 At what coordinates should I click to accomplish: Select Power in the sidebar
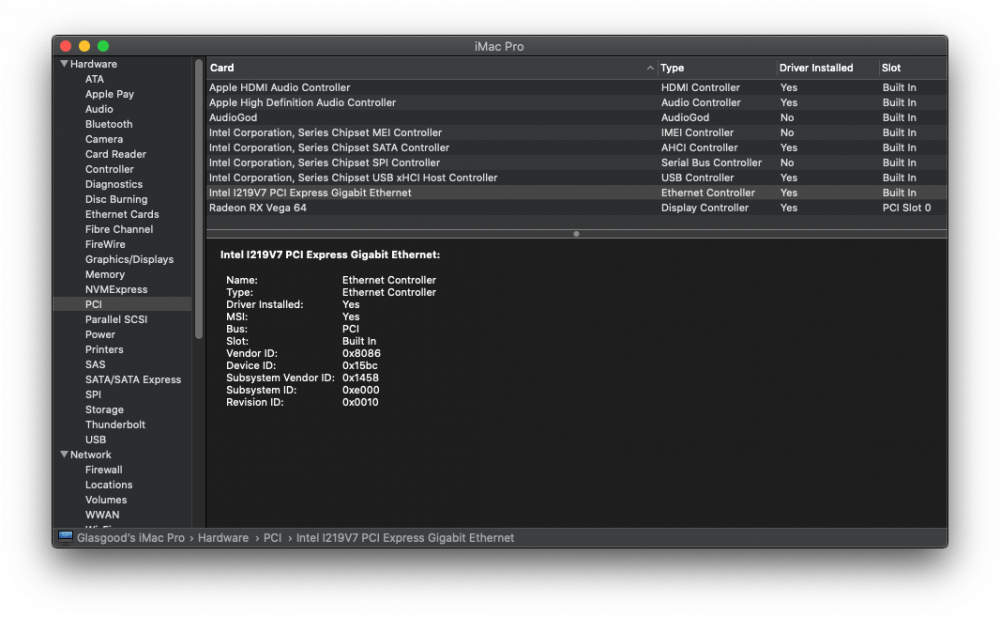point(100,334)
